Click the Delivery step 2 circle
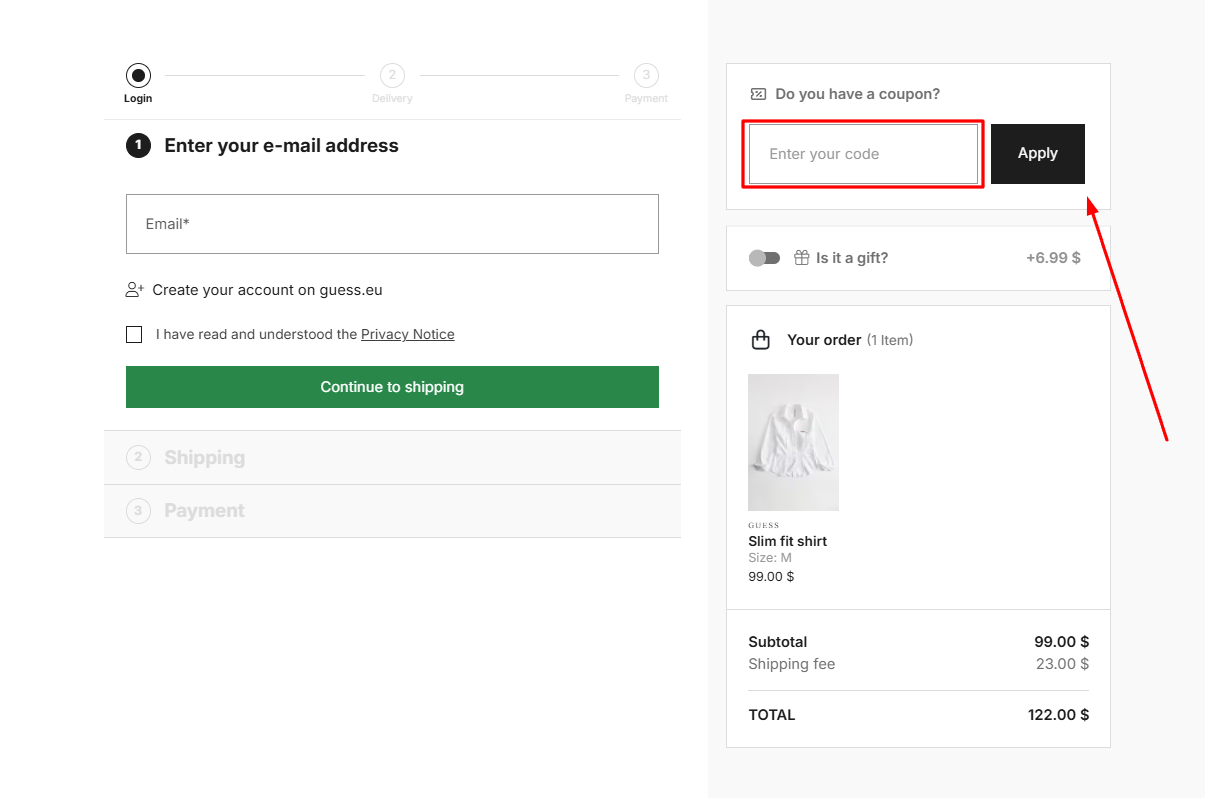Viewport: 1205px width, 798px height. (x=392, y=75)
